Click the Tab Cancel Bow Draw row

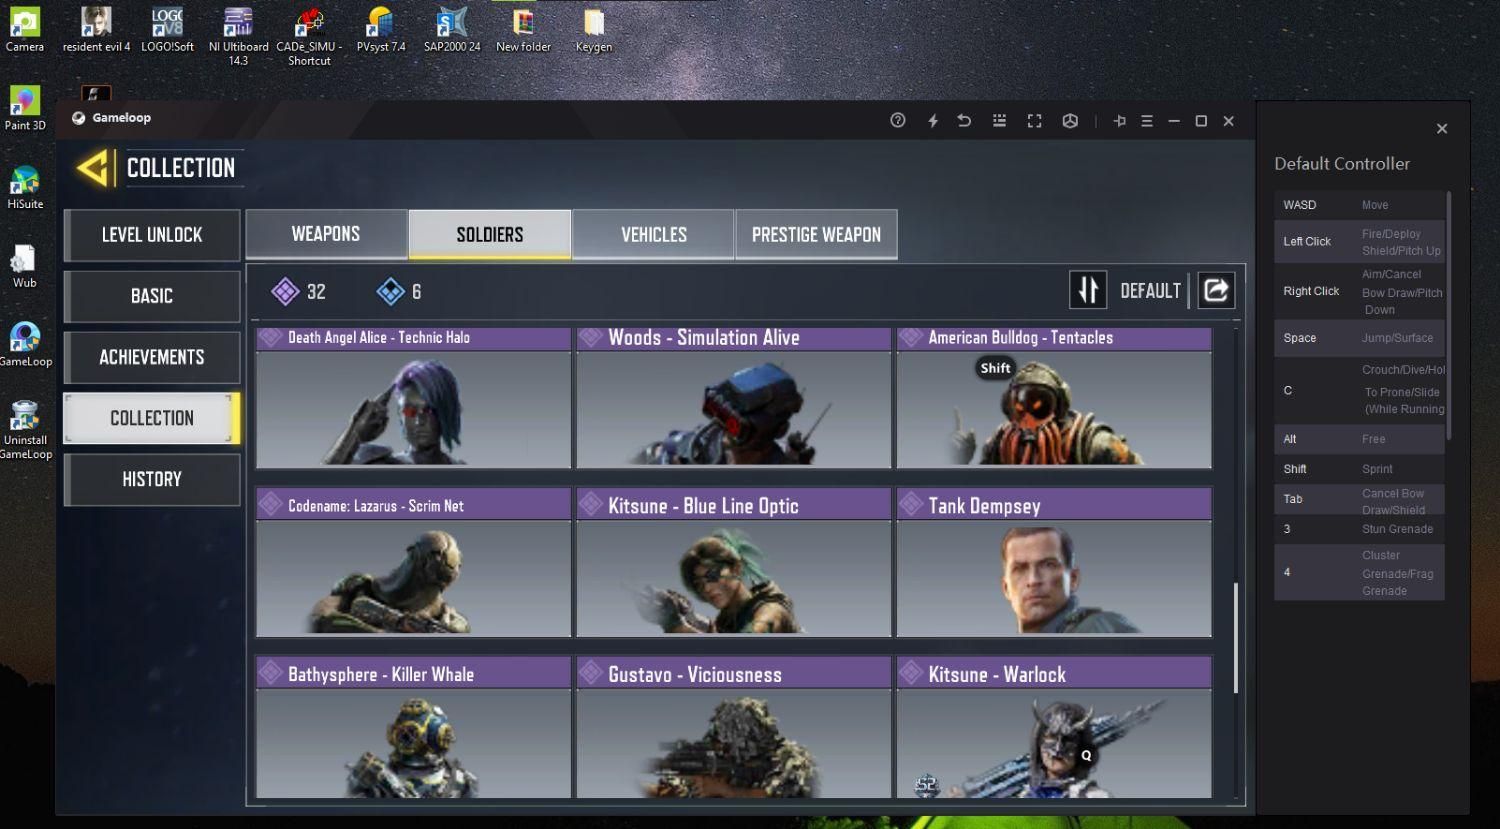pyautogui.click(x=1359, y=500)
